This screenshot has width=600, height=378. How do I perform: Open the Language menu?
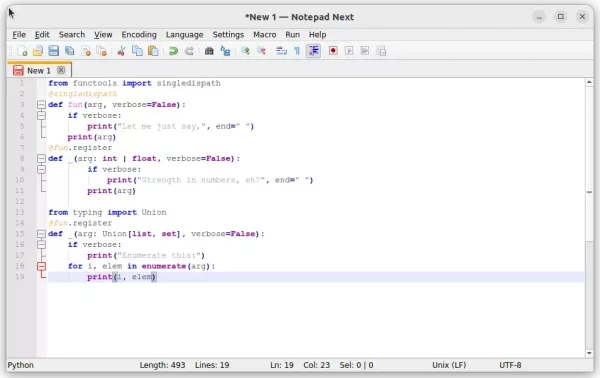pos(184,35)
